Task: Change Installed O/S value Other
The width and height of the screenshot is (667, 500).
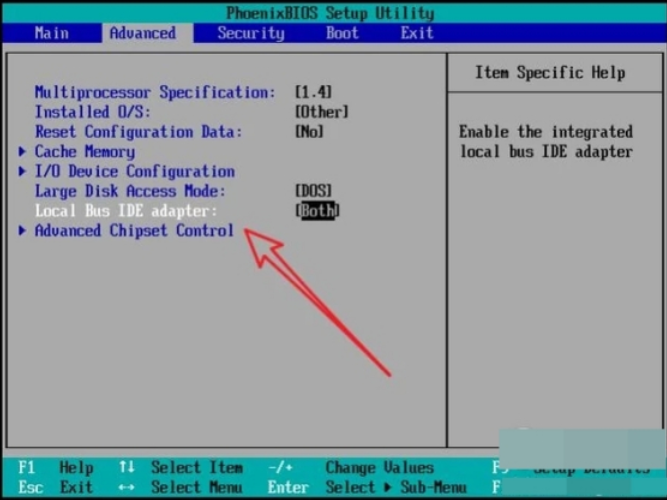Action: point(321,112)
